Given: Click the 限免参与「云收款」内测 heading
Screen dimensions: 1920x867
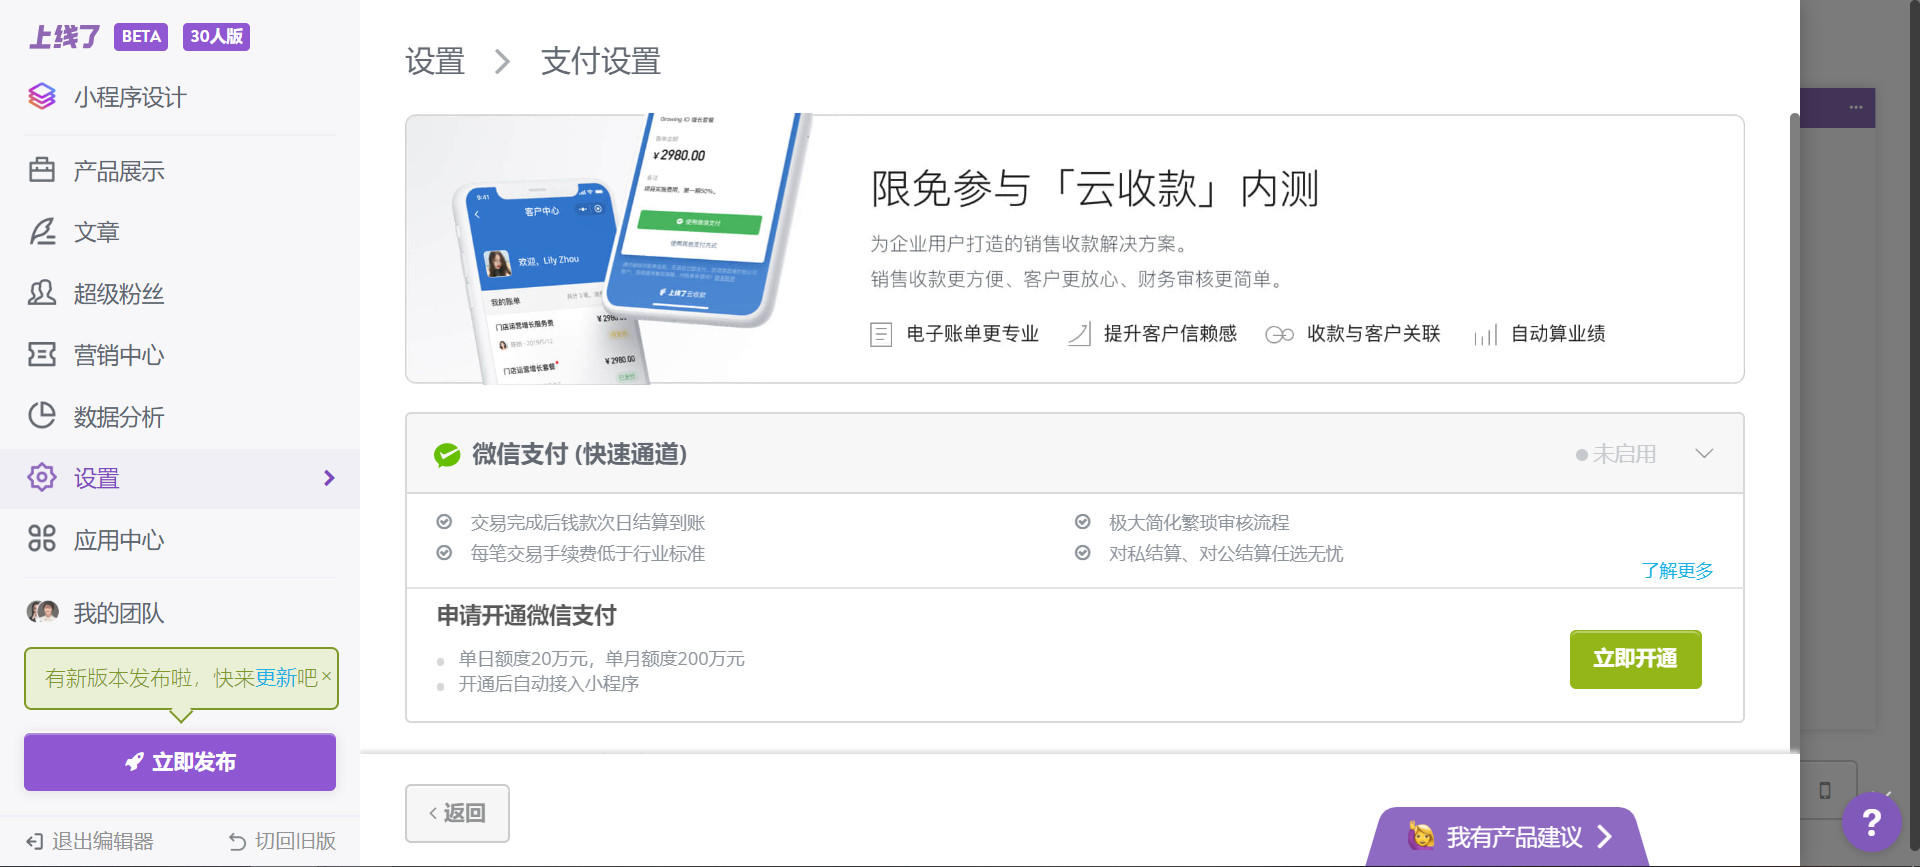Looking at the screenshot, I should (x=1095, y=189).
